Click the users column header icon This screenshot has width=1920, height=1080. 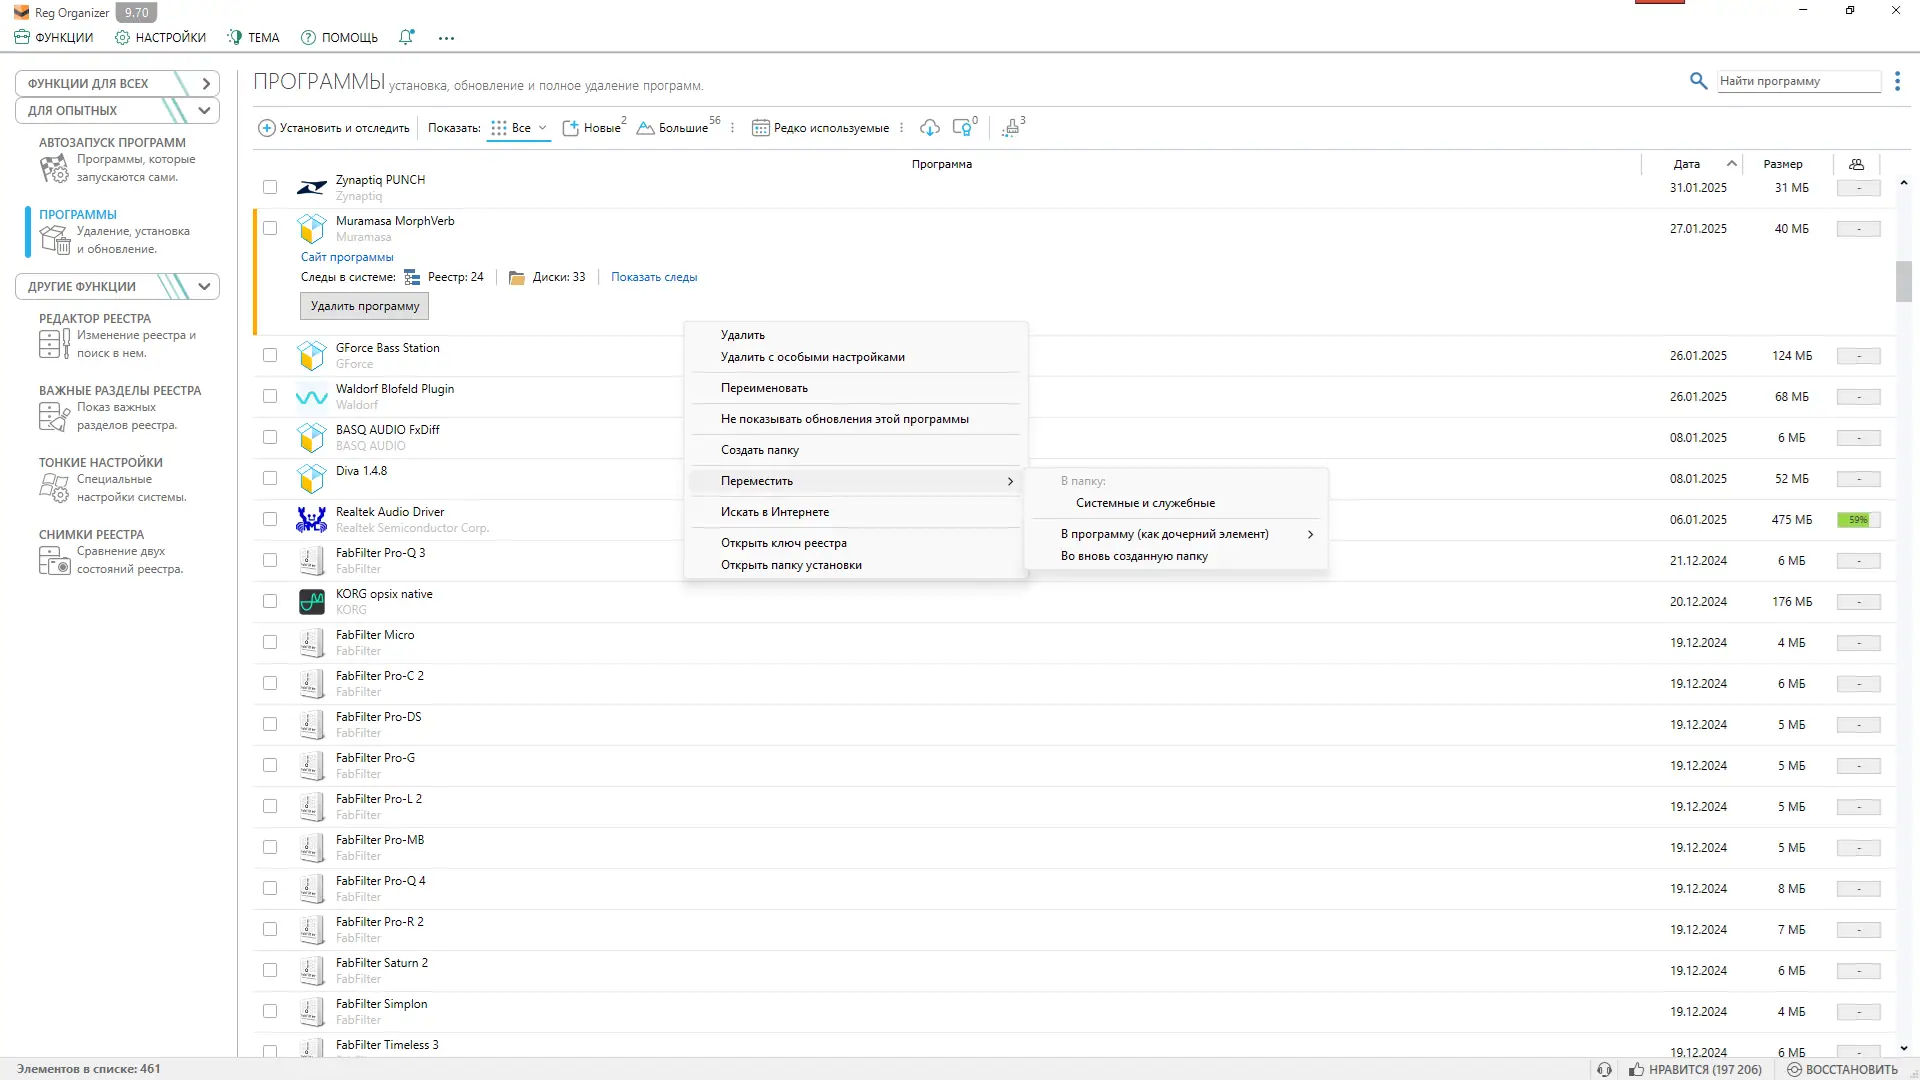click(x=1857, y=164)
